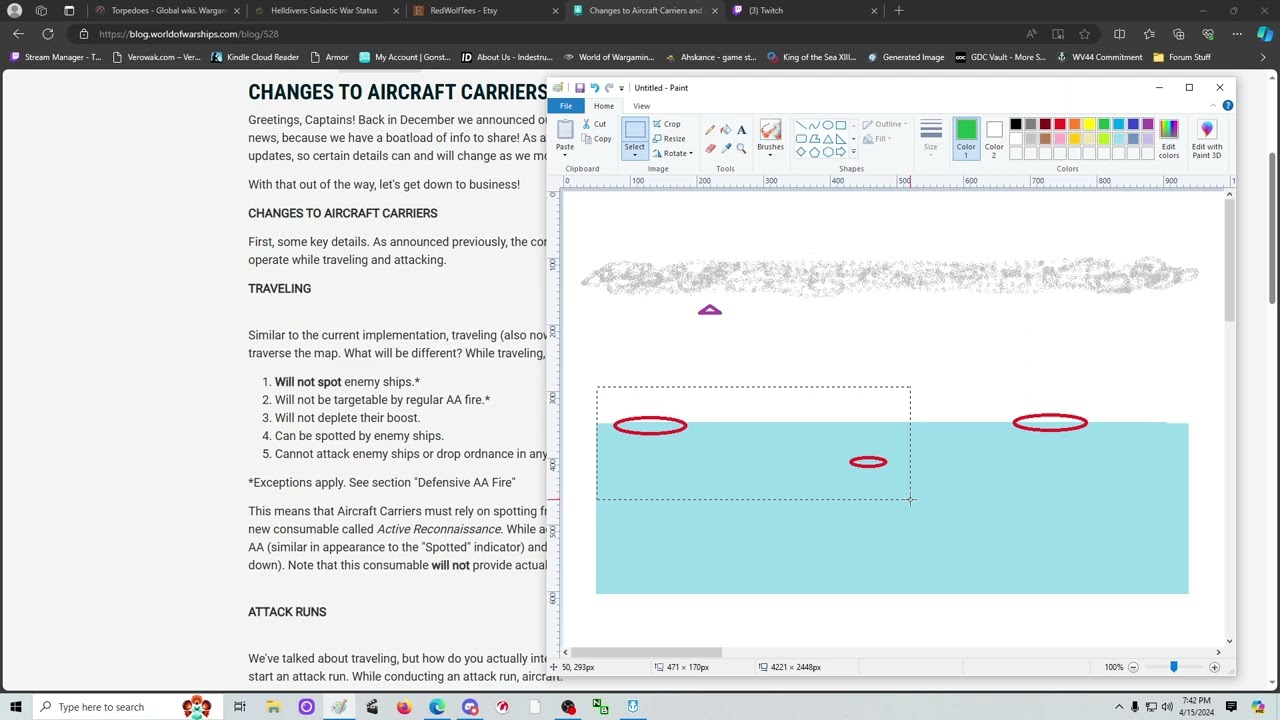
Task: Select the Eraser tool in Paint
Action: [x=710, y=148]
